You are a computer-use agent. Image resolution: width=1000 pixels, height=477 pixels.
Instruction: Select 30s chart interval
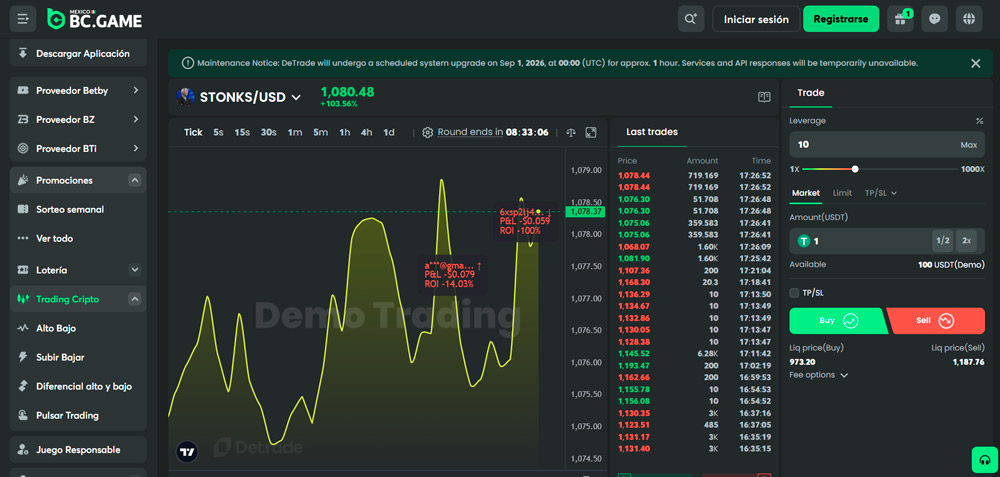268,133
